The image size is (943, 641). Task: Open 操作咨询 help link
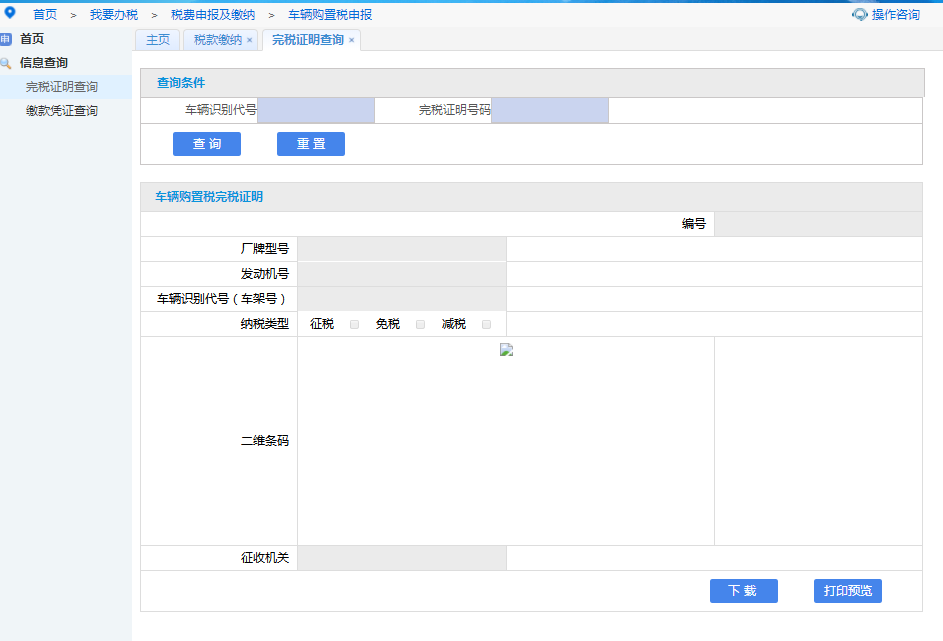(895, 15)
